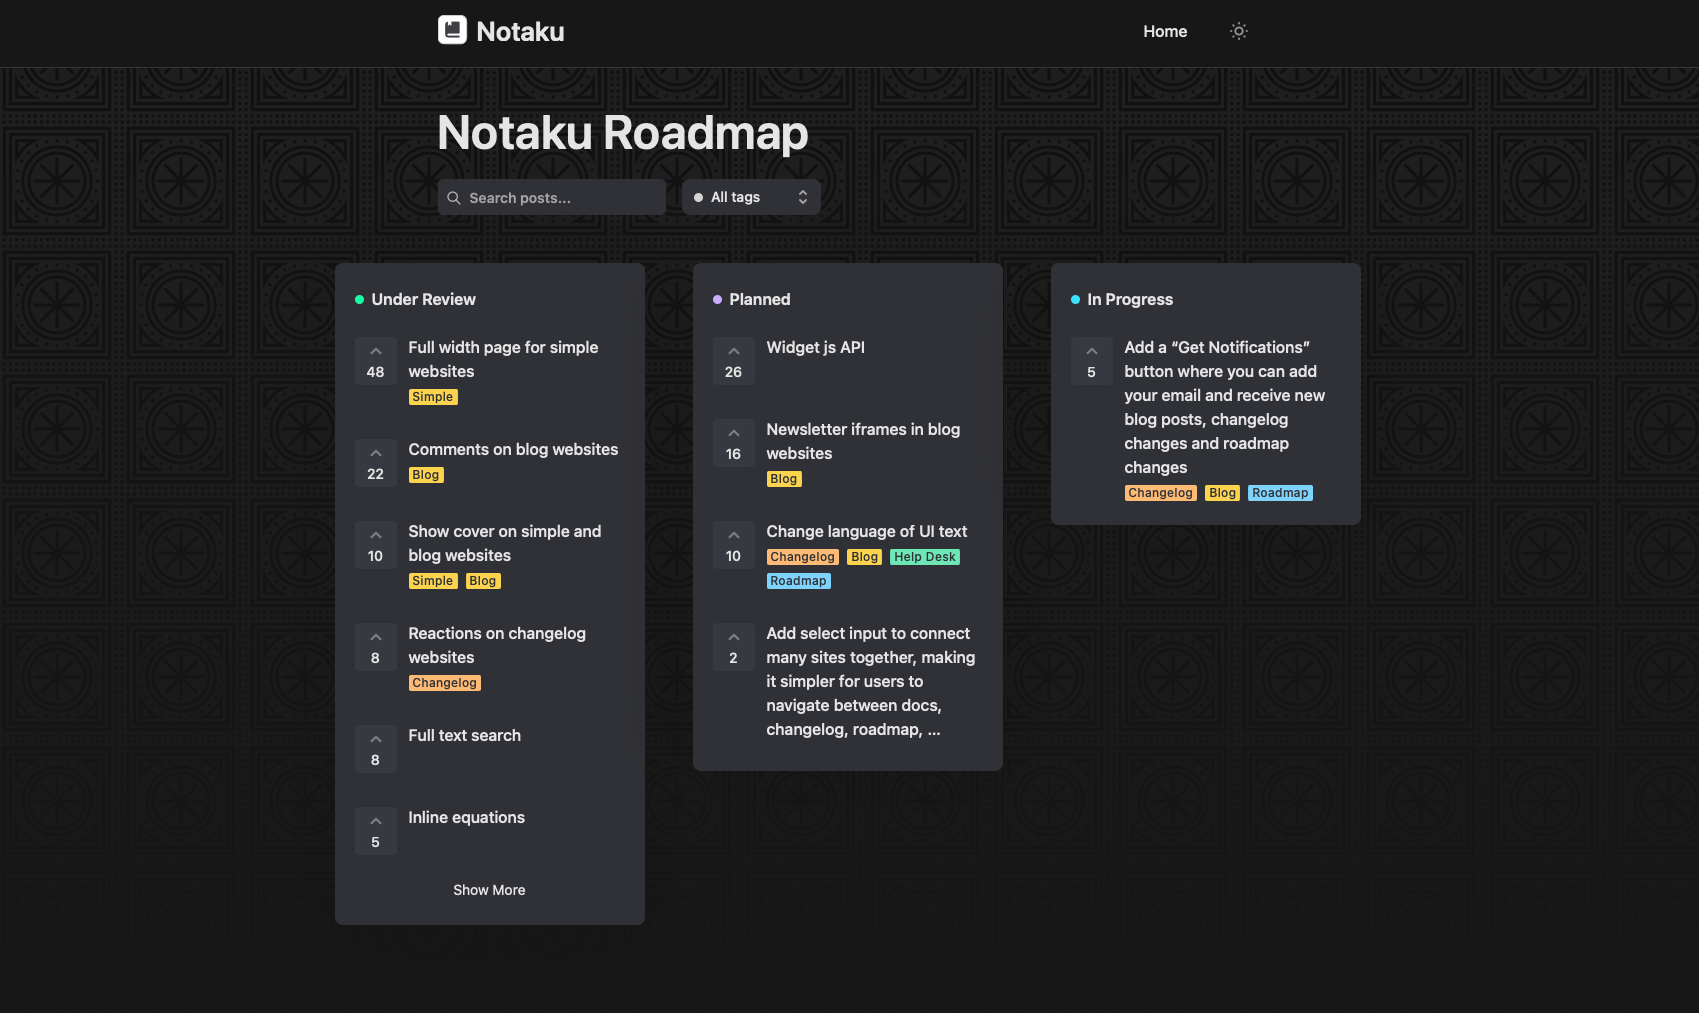This screenshot has height=1013, width=1699.
Task: Click the Planned column heading
Action: [x=760, y=299]
